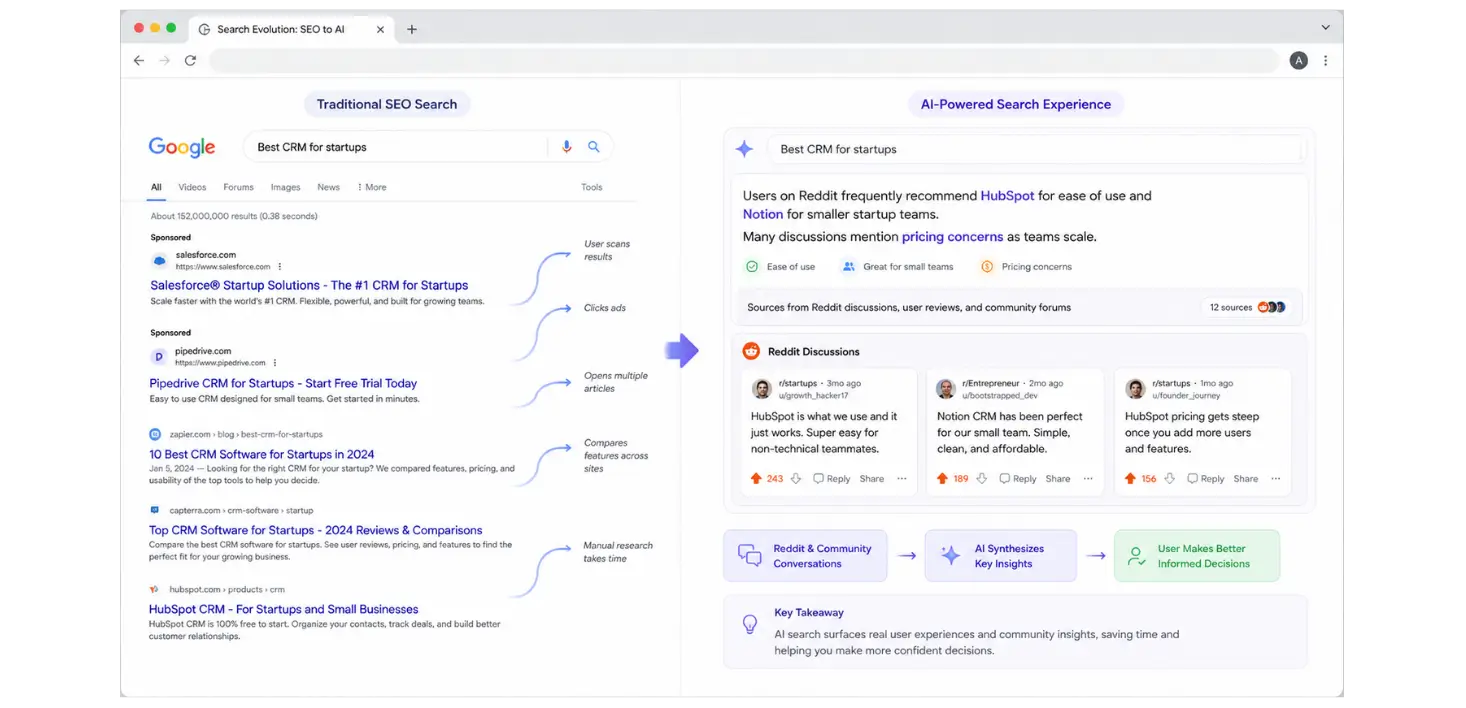Open the More search filters dropdown
1466x708 pixels.
tap(371, 187)
